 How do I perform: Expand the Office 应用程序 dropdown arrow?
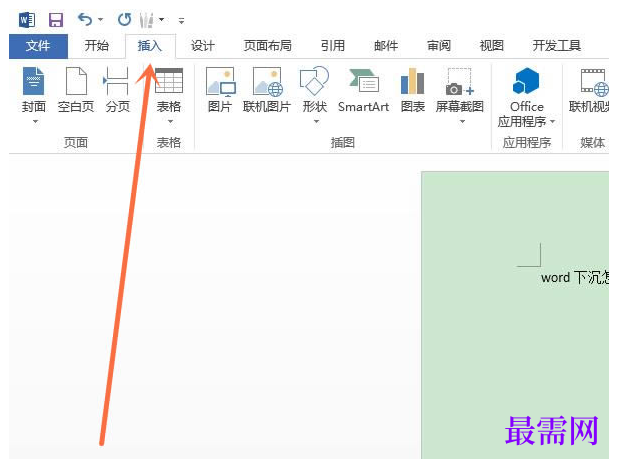point(552,122)
